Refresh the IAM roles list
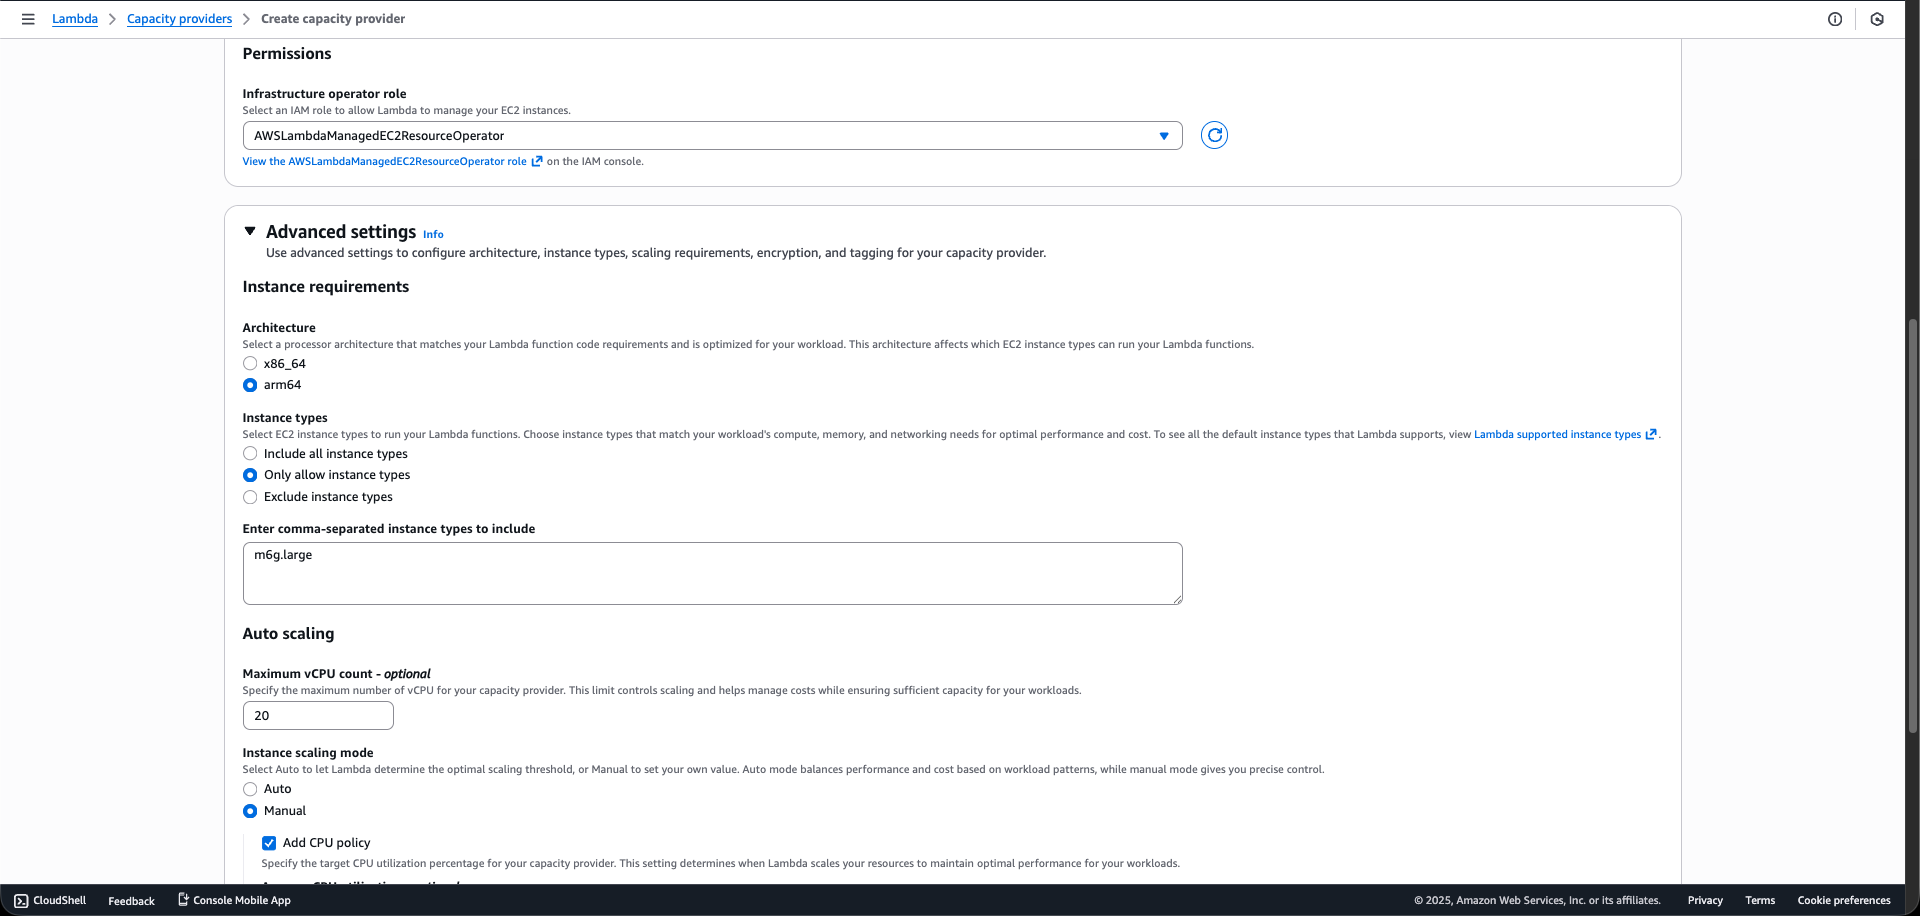1920x916 pixels. pos(1213,135)
